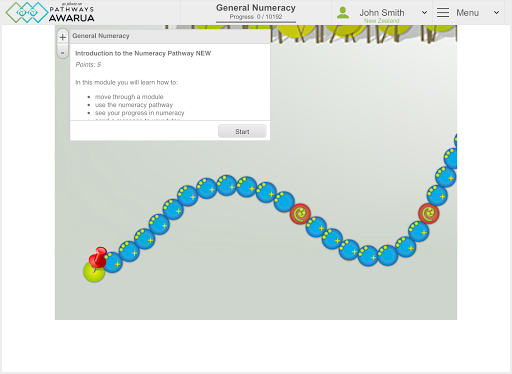Select the green starting module node
This screenshot has width=512, height=374.
coord(93,273)
